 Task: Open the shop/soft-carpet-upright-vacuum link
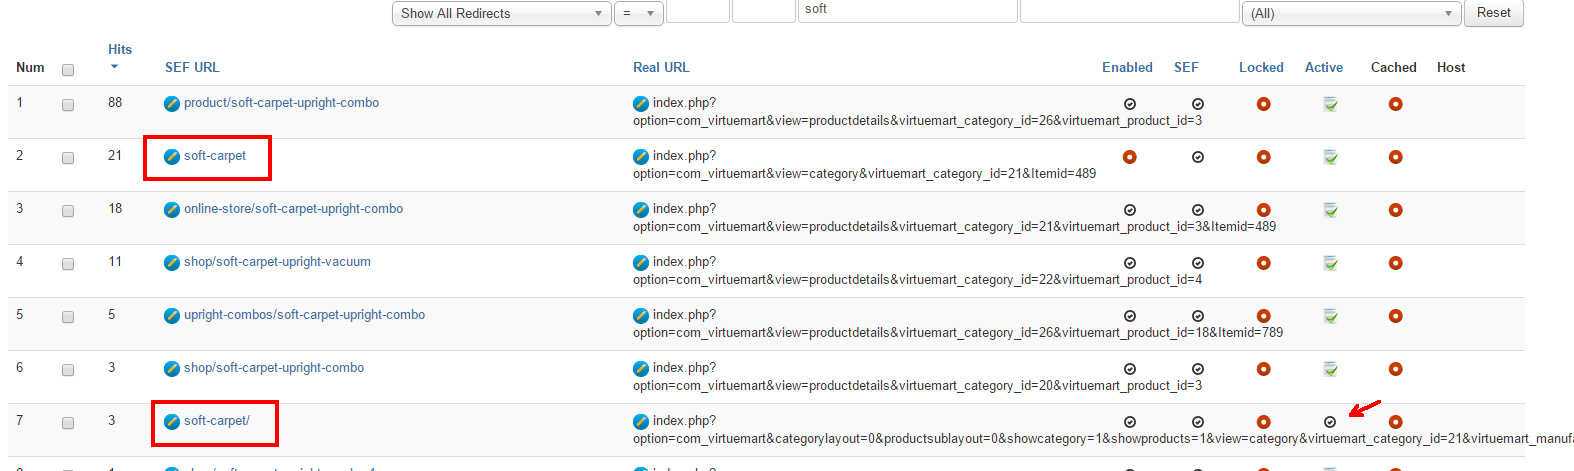coord(277,262)
